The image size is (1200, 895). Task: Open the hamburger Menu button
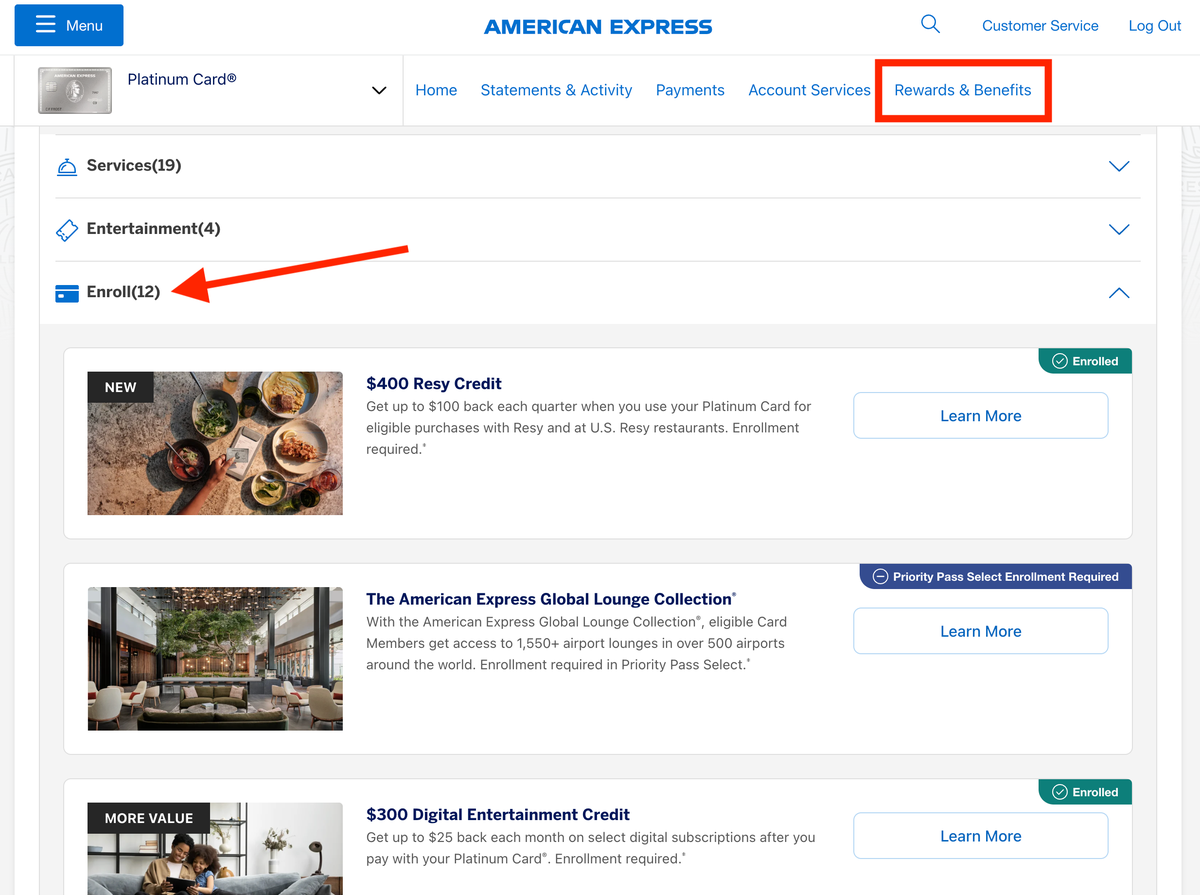(69, 25)
